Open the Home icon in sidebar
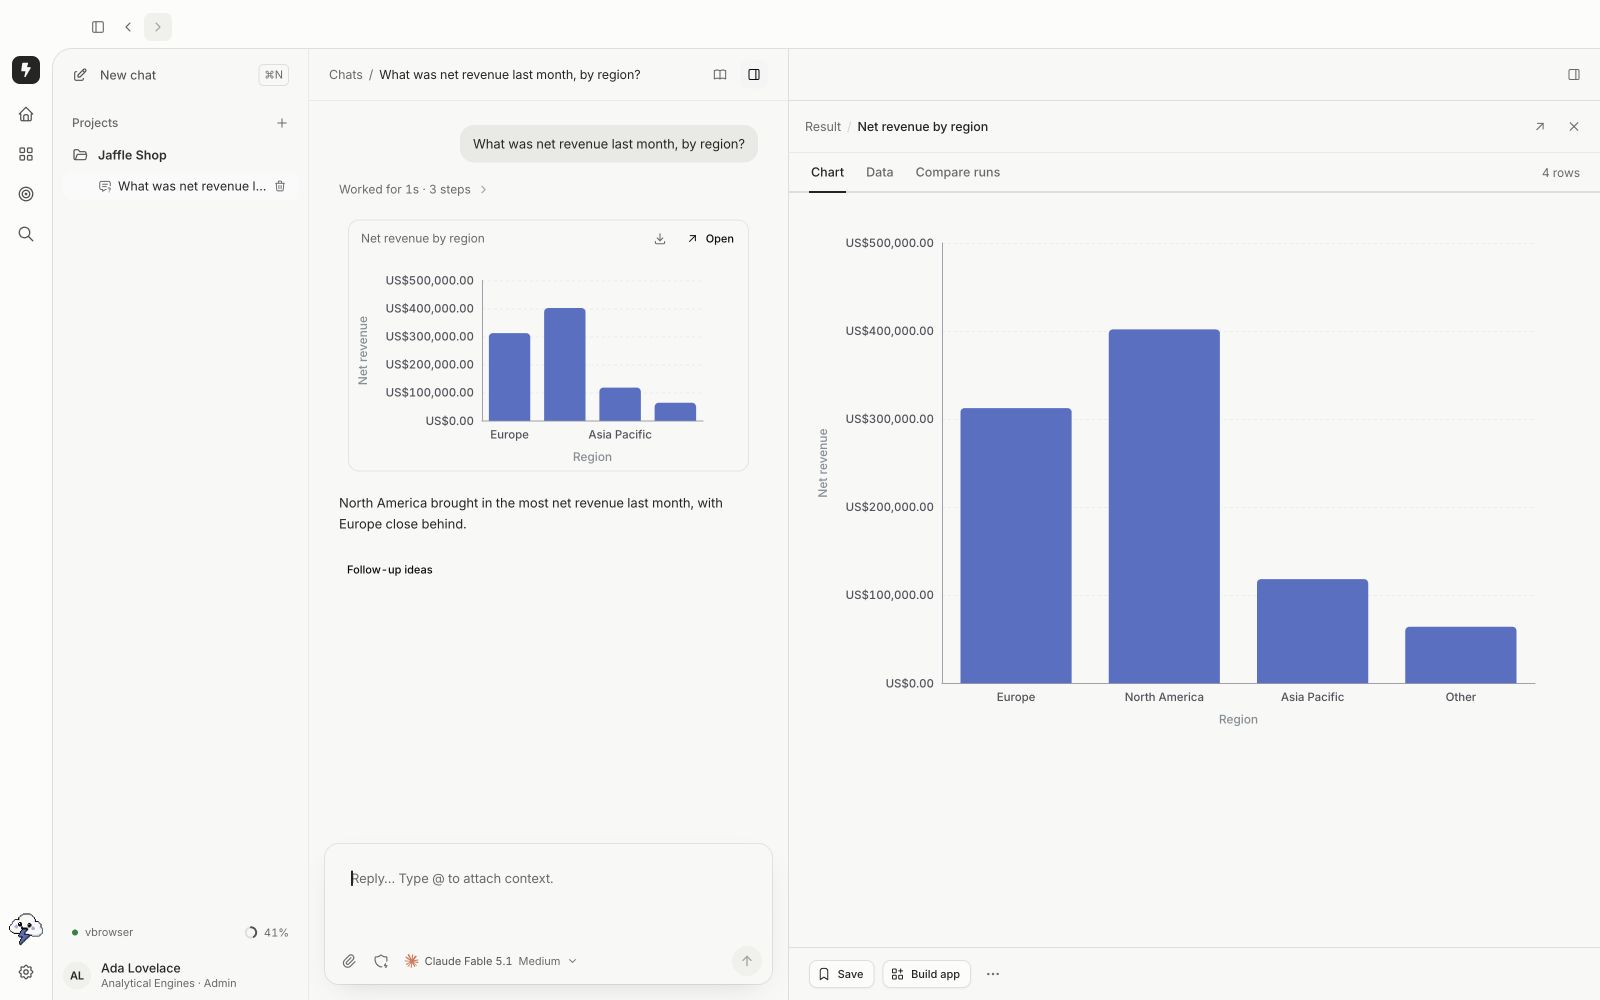 26,114
